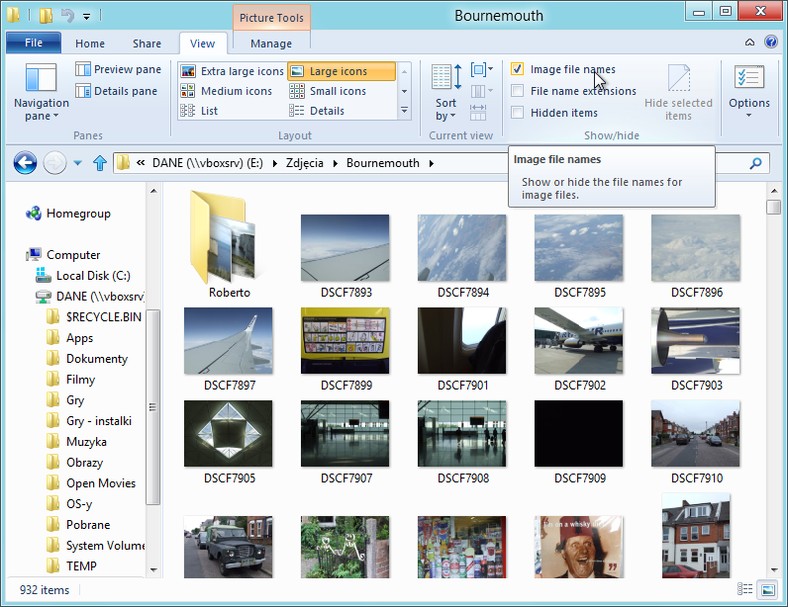The height and width of the screenshot is (607, 788).
Task: Select the Muzyka folder in tree
Action: (x=86, y=442)
